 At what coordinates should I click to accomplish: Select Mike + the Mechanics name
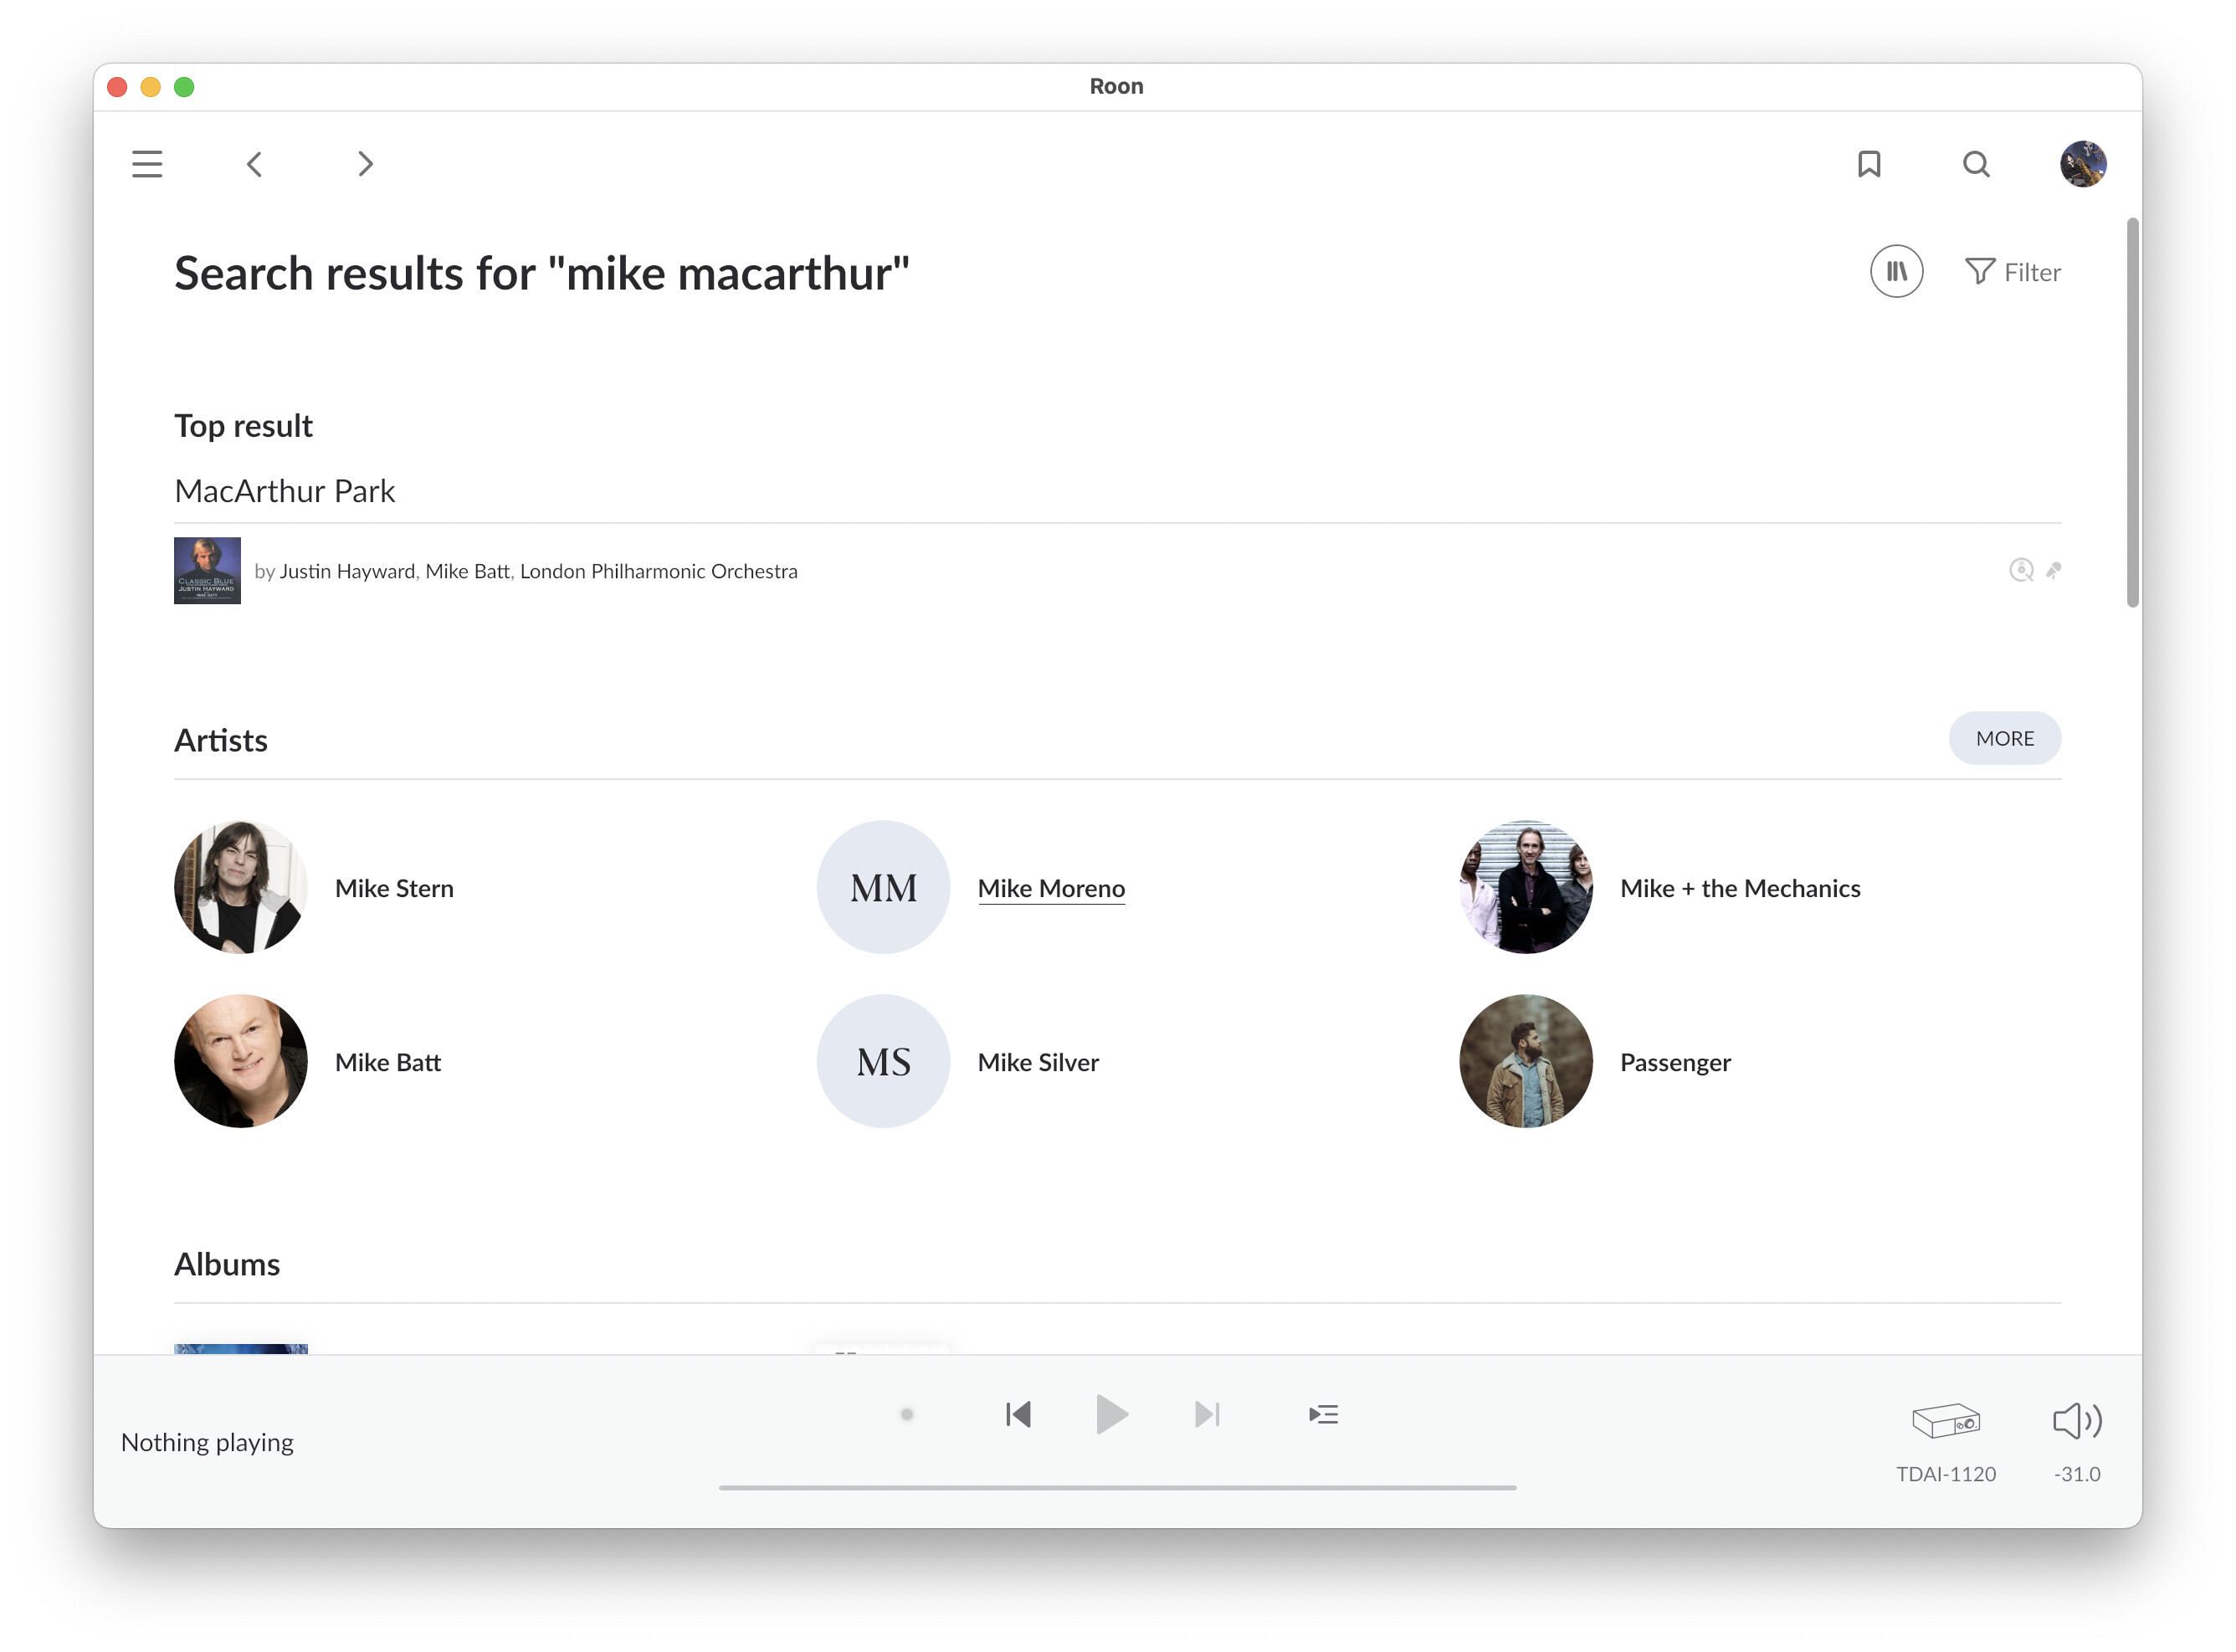tap(1740, 889)
